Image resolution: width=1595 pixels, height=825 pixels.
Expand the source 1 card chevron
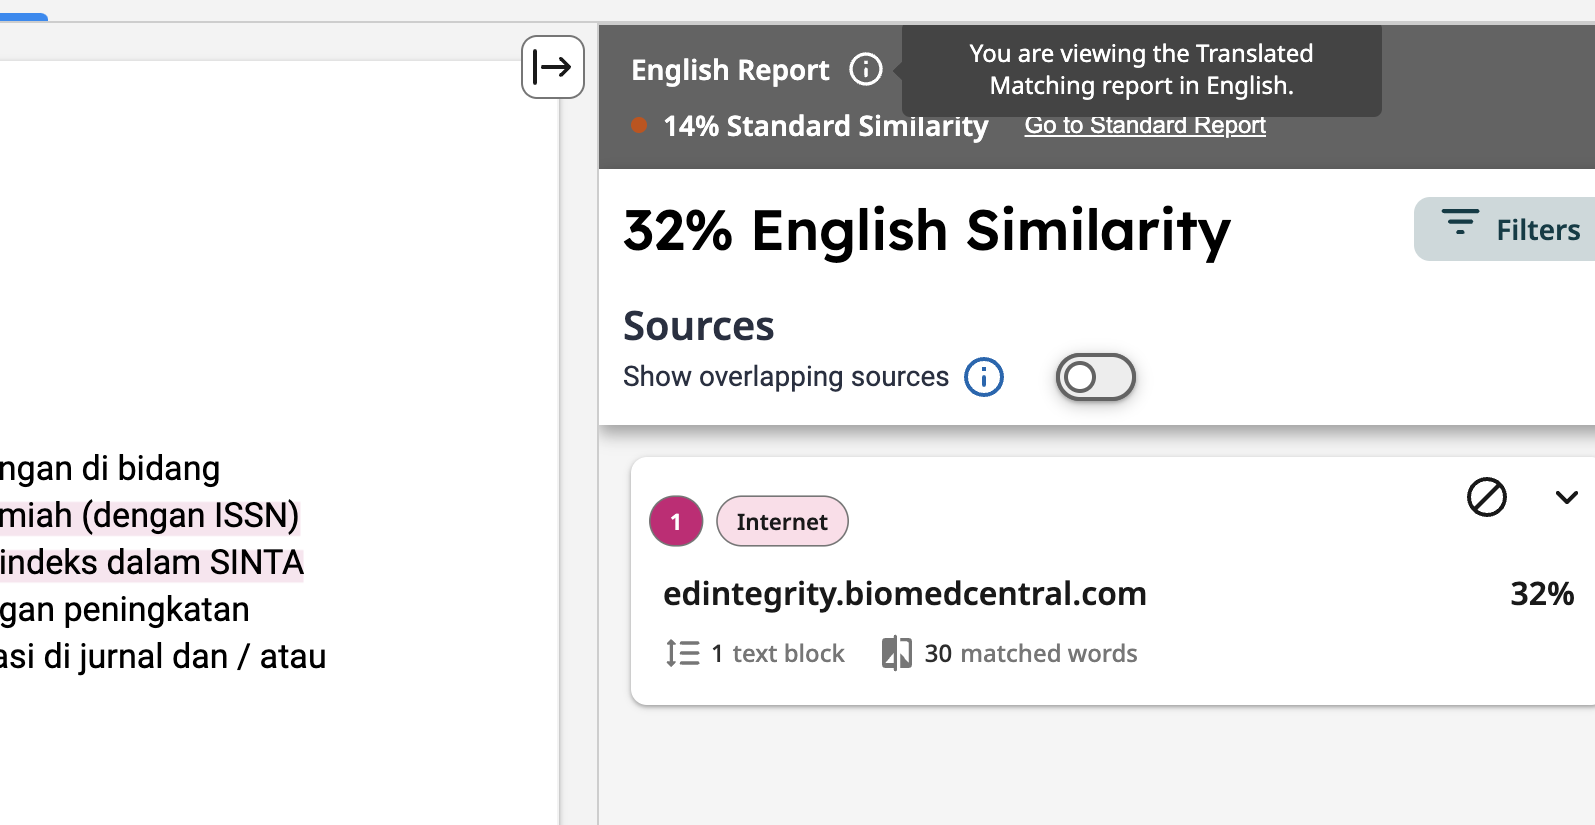[1566, 497]
